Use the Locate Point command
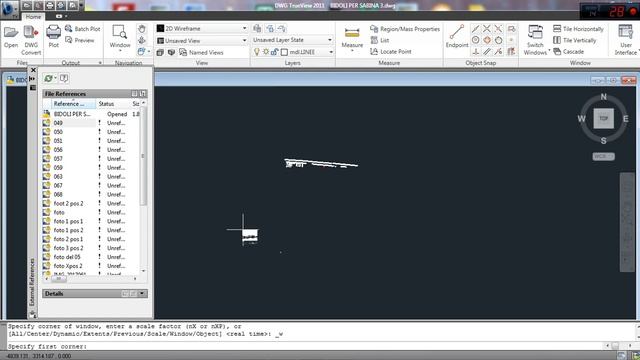Screen dimensions: 640x360 391,51
